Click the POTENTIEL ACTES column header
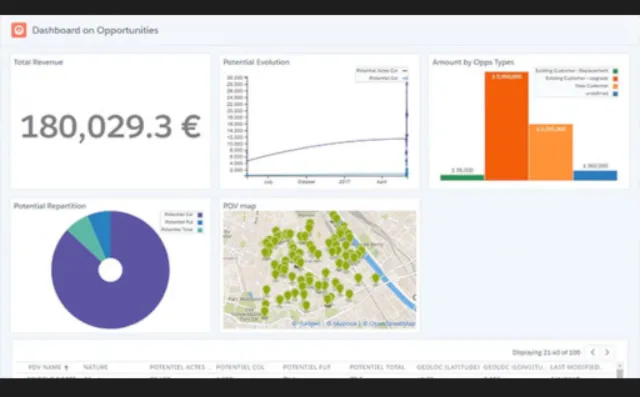Image resolution: width=640 pixels, height=397 pixels. point(180,367)
